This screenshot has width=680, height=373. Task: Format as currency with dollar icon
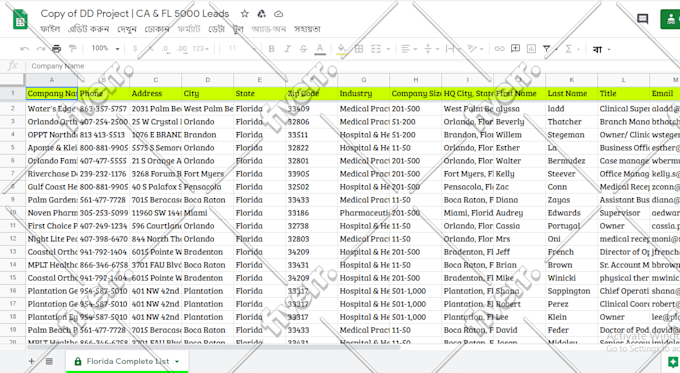pyautogui.click(x=135, y=49)
